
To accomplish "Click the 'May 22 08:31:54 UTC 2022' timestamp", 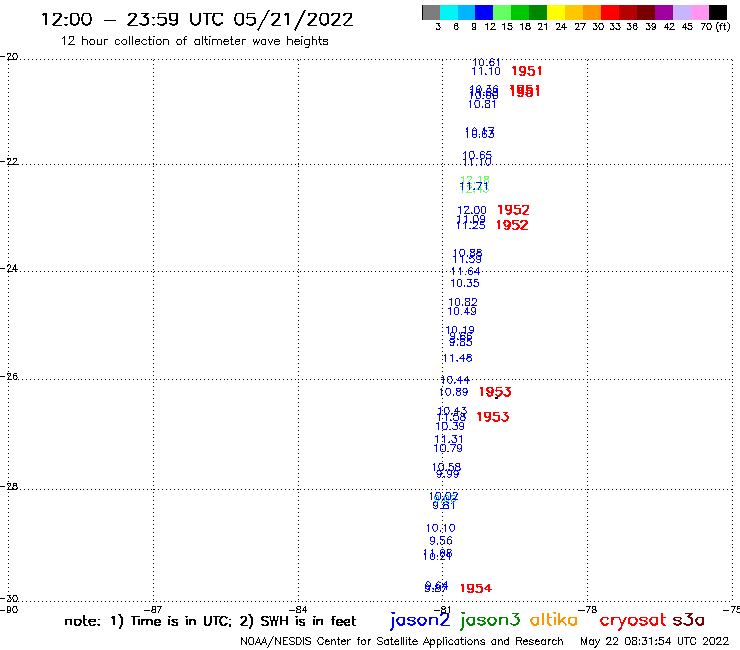I will (655, 641).
